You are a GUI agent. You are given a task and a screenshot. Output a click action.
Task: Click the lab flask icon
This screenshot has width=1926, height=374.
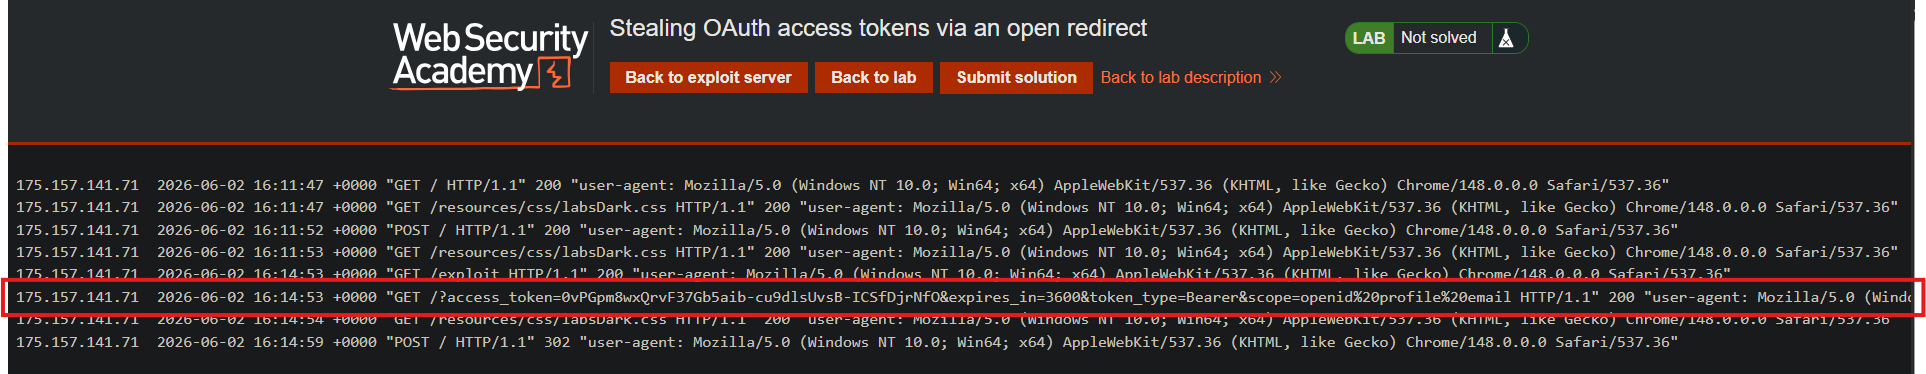pyautogui.click(x=1506, y=38)
